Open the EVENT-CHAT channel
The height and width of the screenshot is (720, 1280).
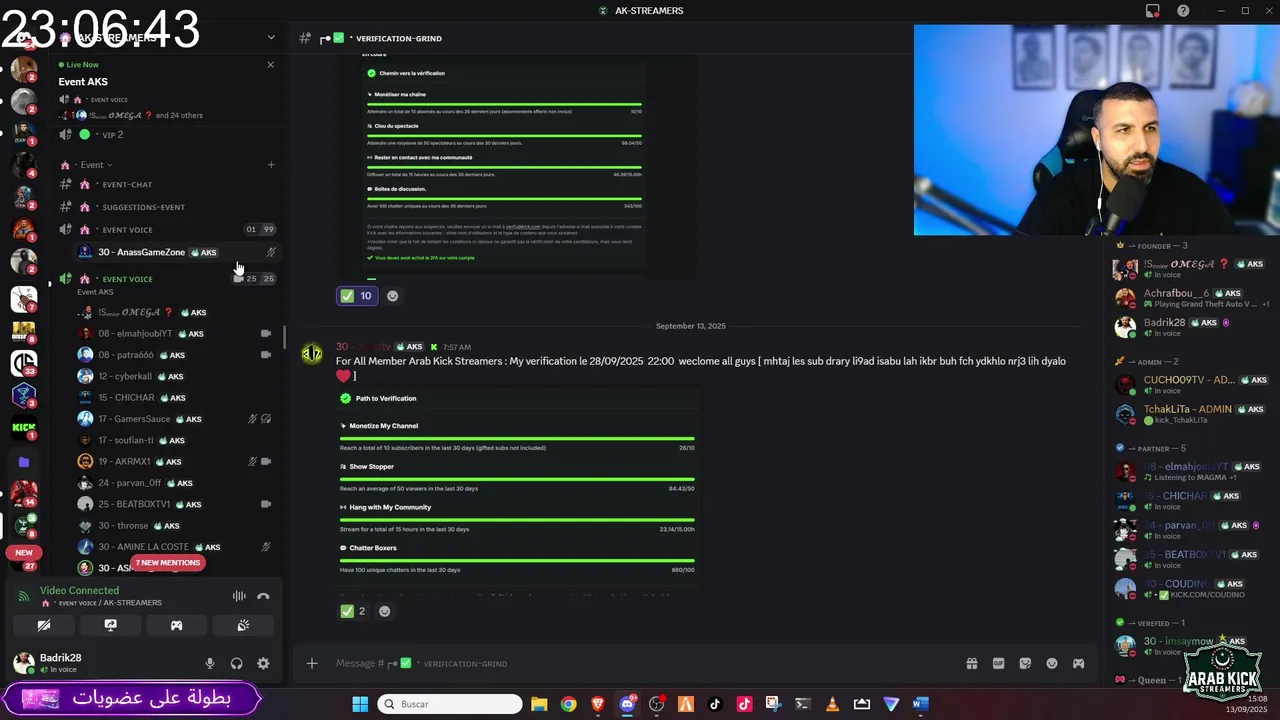click(166, 185)
